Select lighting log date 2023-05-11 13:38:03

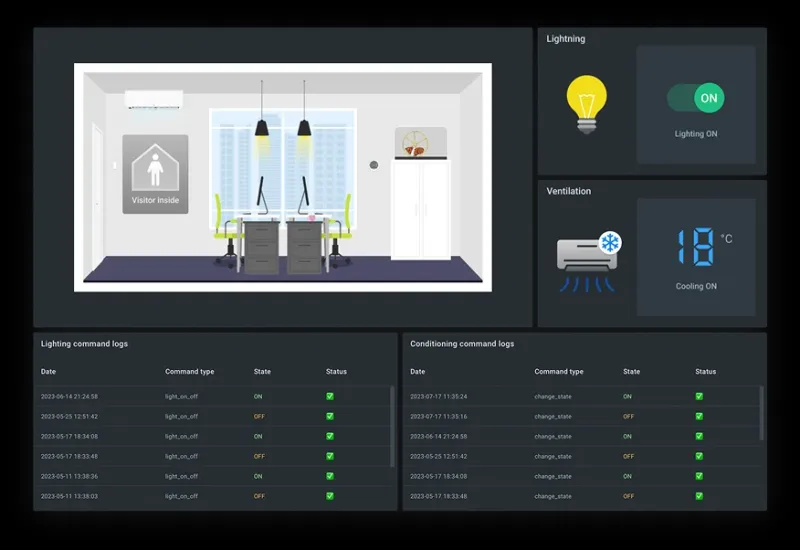[x=69, y=496]
